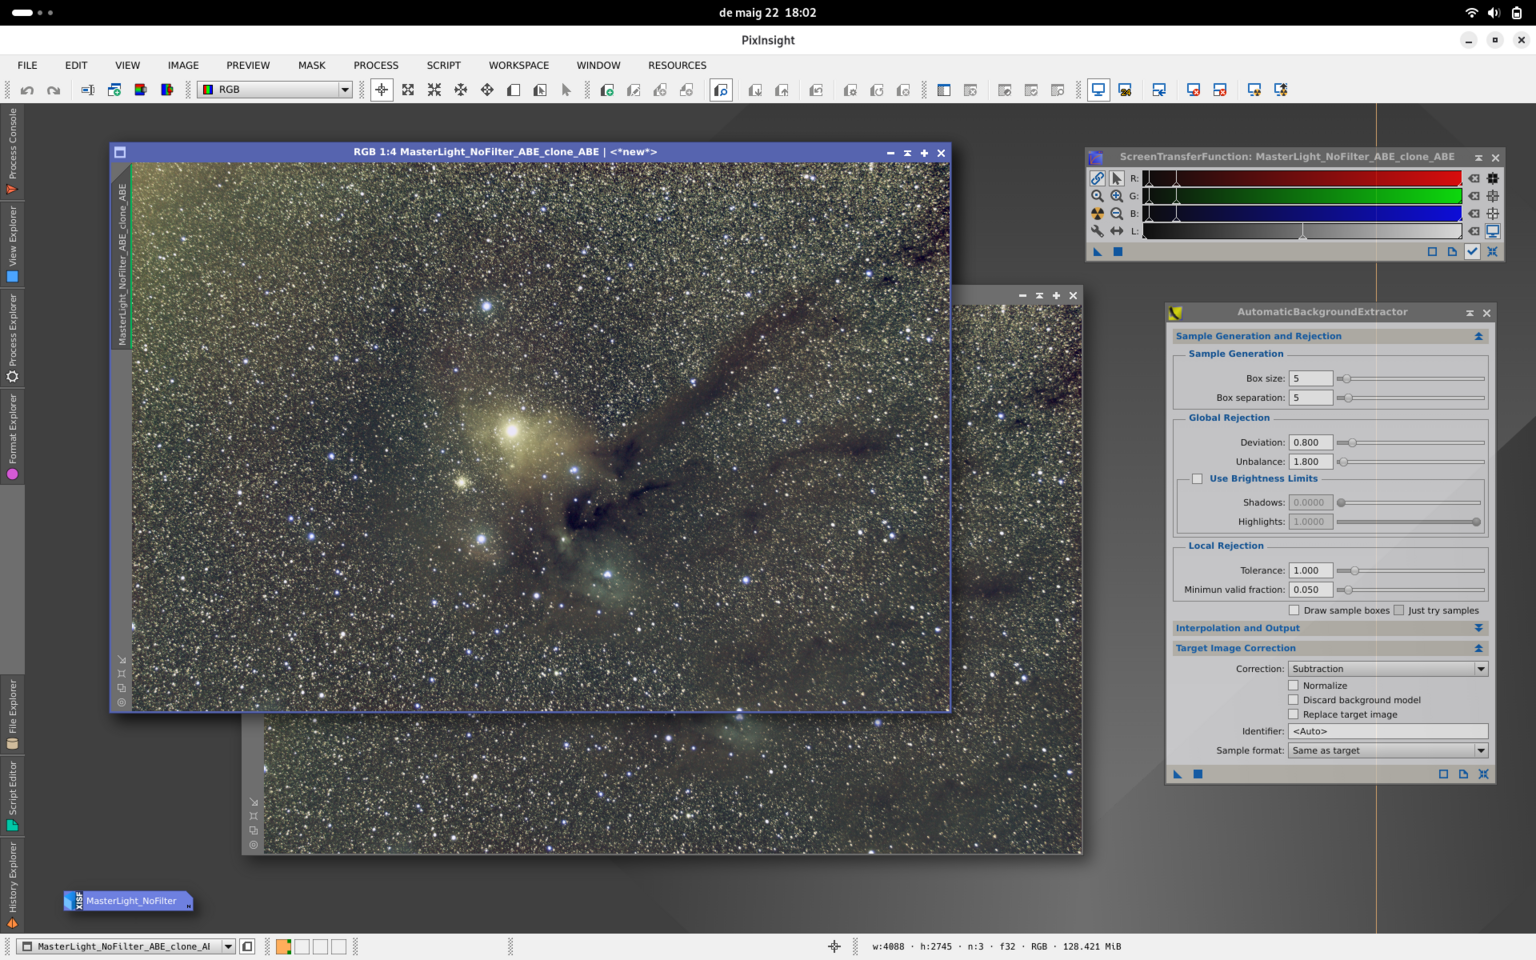Check Discard background model

pos(1294,700)
